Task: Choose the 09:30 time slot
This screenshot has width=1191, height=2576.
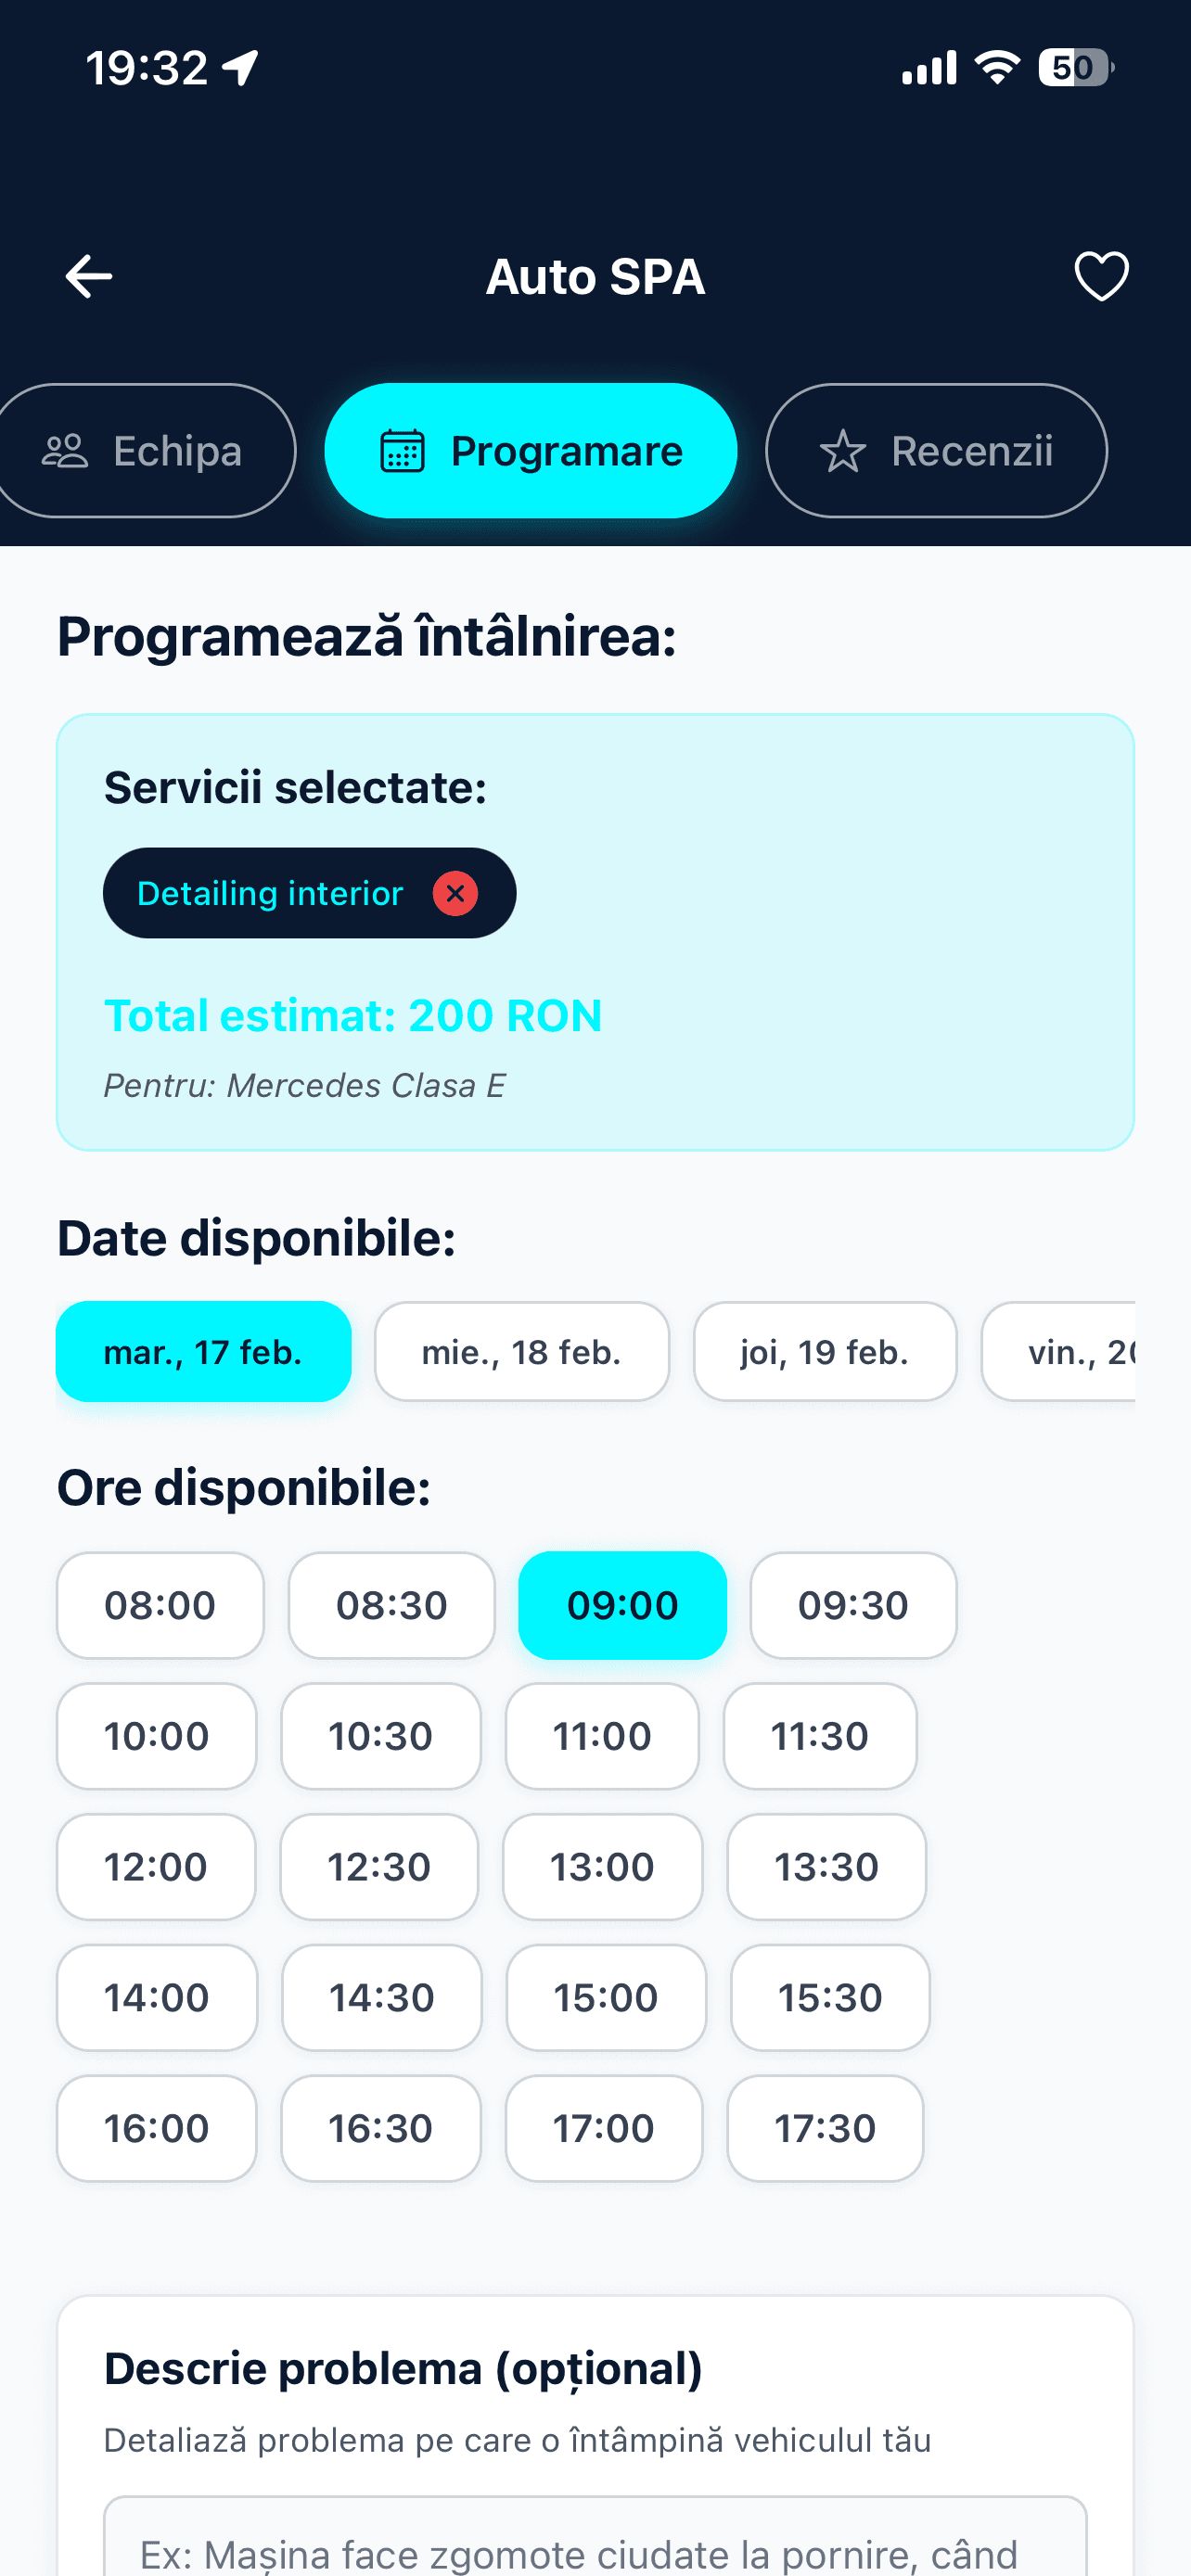Action: tap(853, 1605)
